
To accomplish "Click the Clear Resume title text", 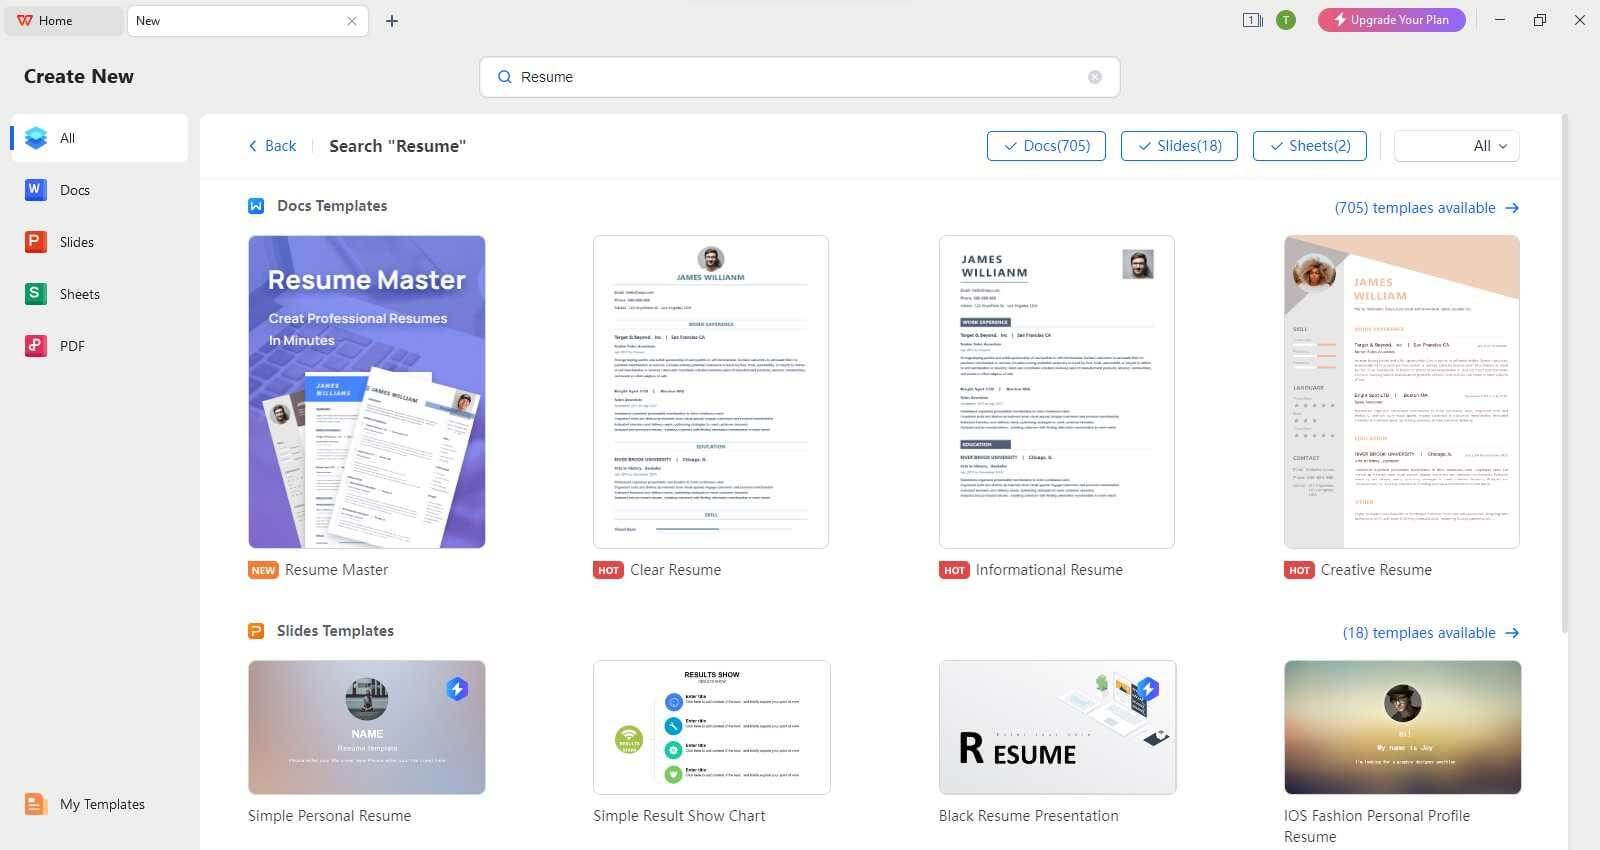I will pos(675,570).
